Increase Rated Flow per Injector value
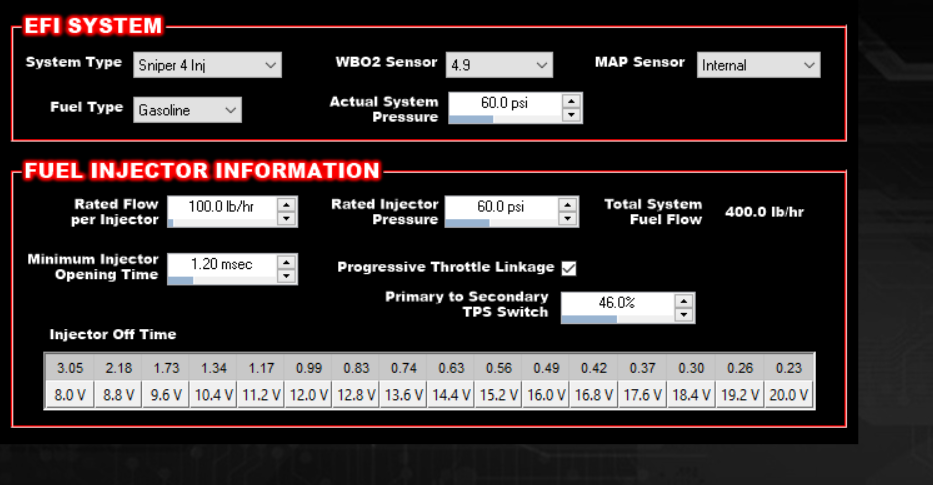The width and height of the screenshot is (933, 485). pyautogui.click(x=287, y=203)
